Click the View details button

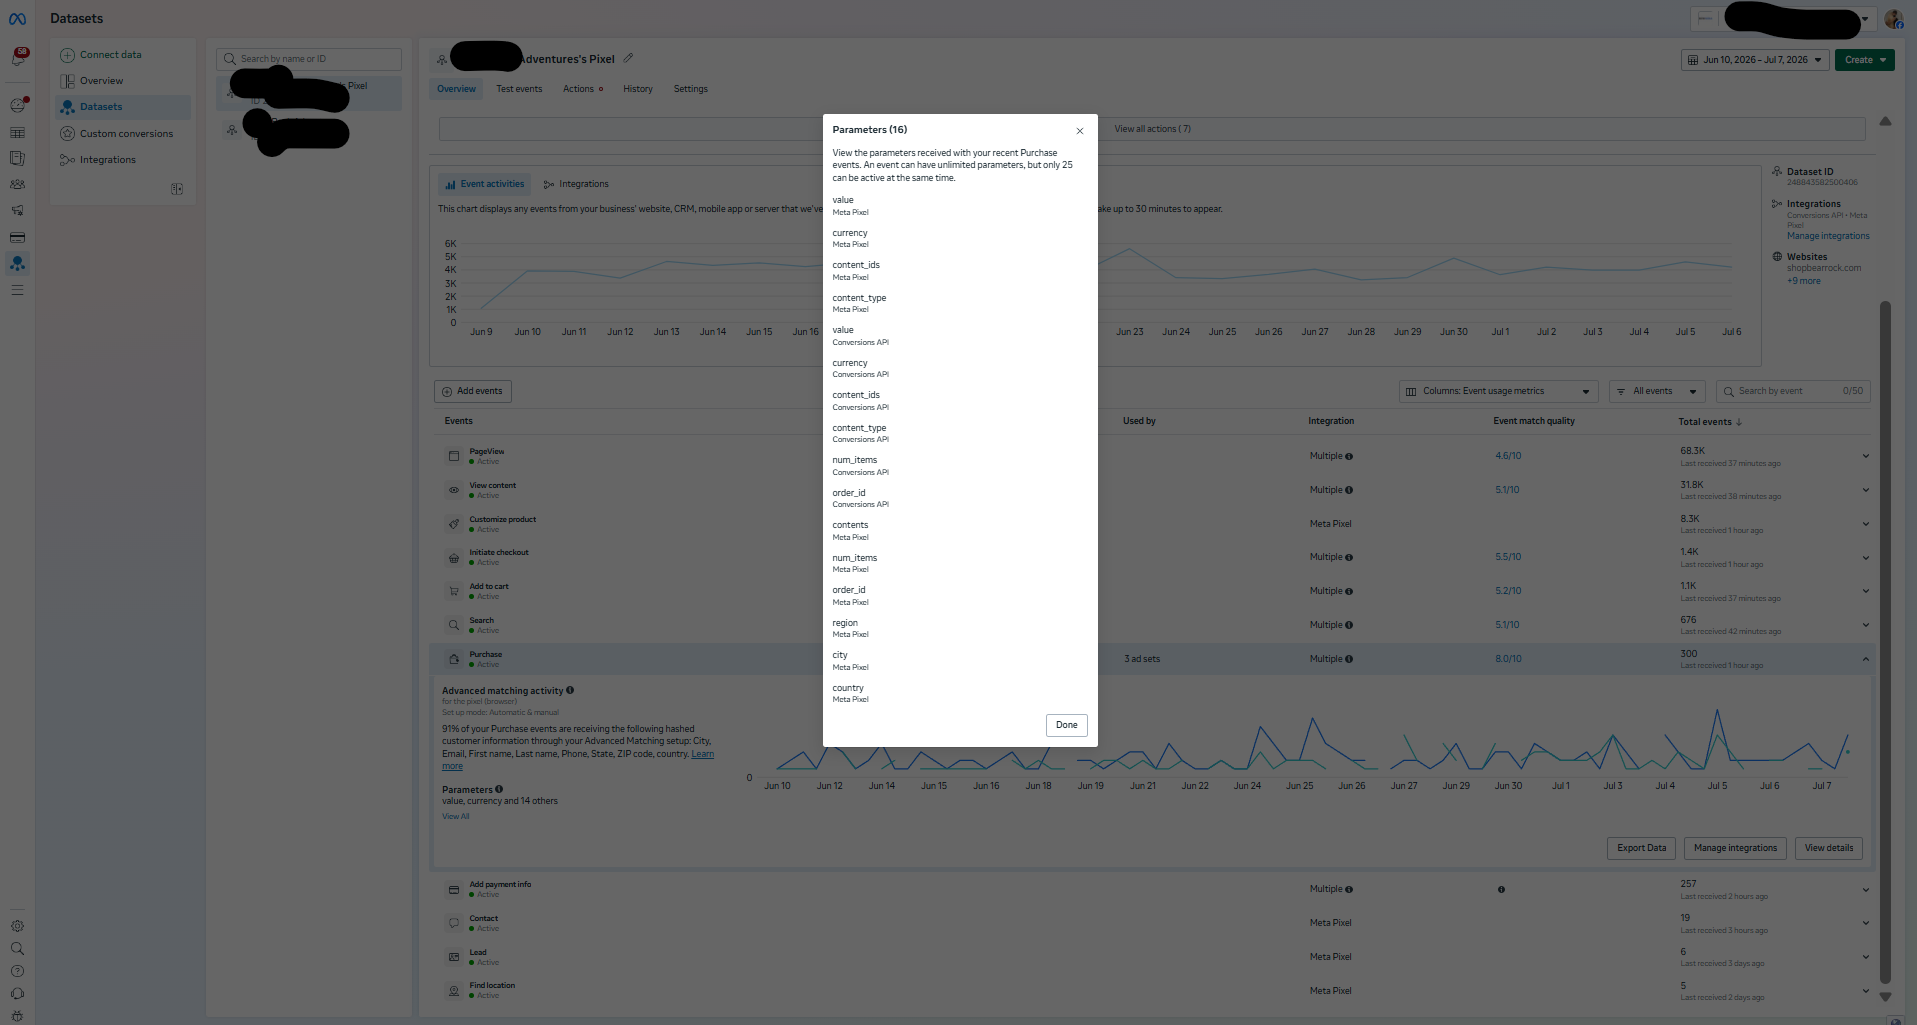pos(1828,848)
